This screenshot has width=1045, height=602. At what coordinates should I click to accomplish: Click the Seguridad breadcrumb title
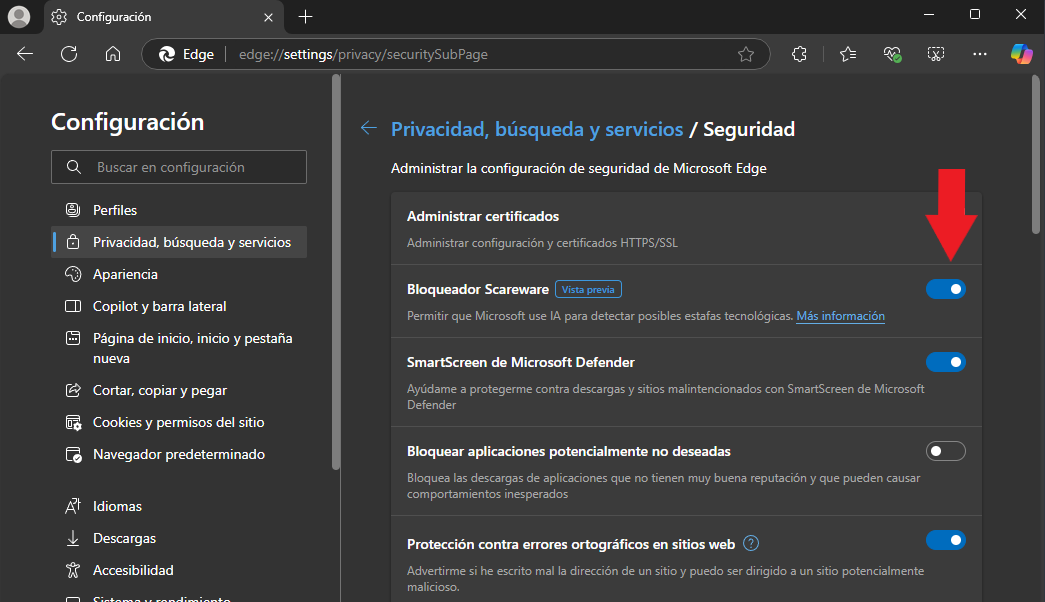point(748,129)
